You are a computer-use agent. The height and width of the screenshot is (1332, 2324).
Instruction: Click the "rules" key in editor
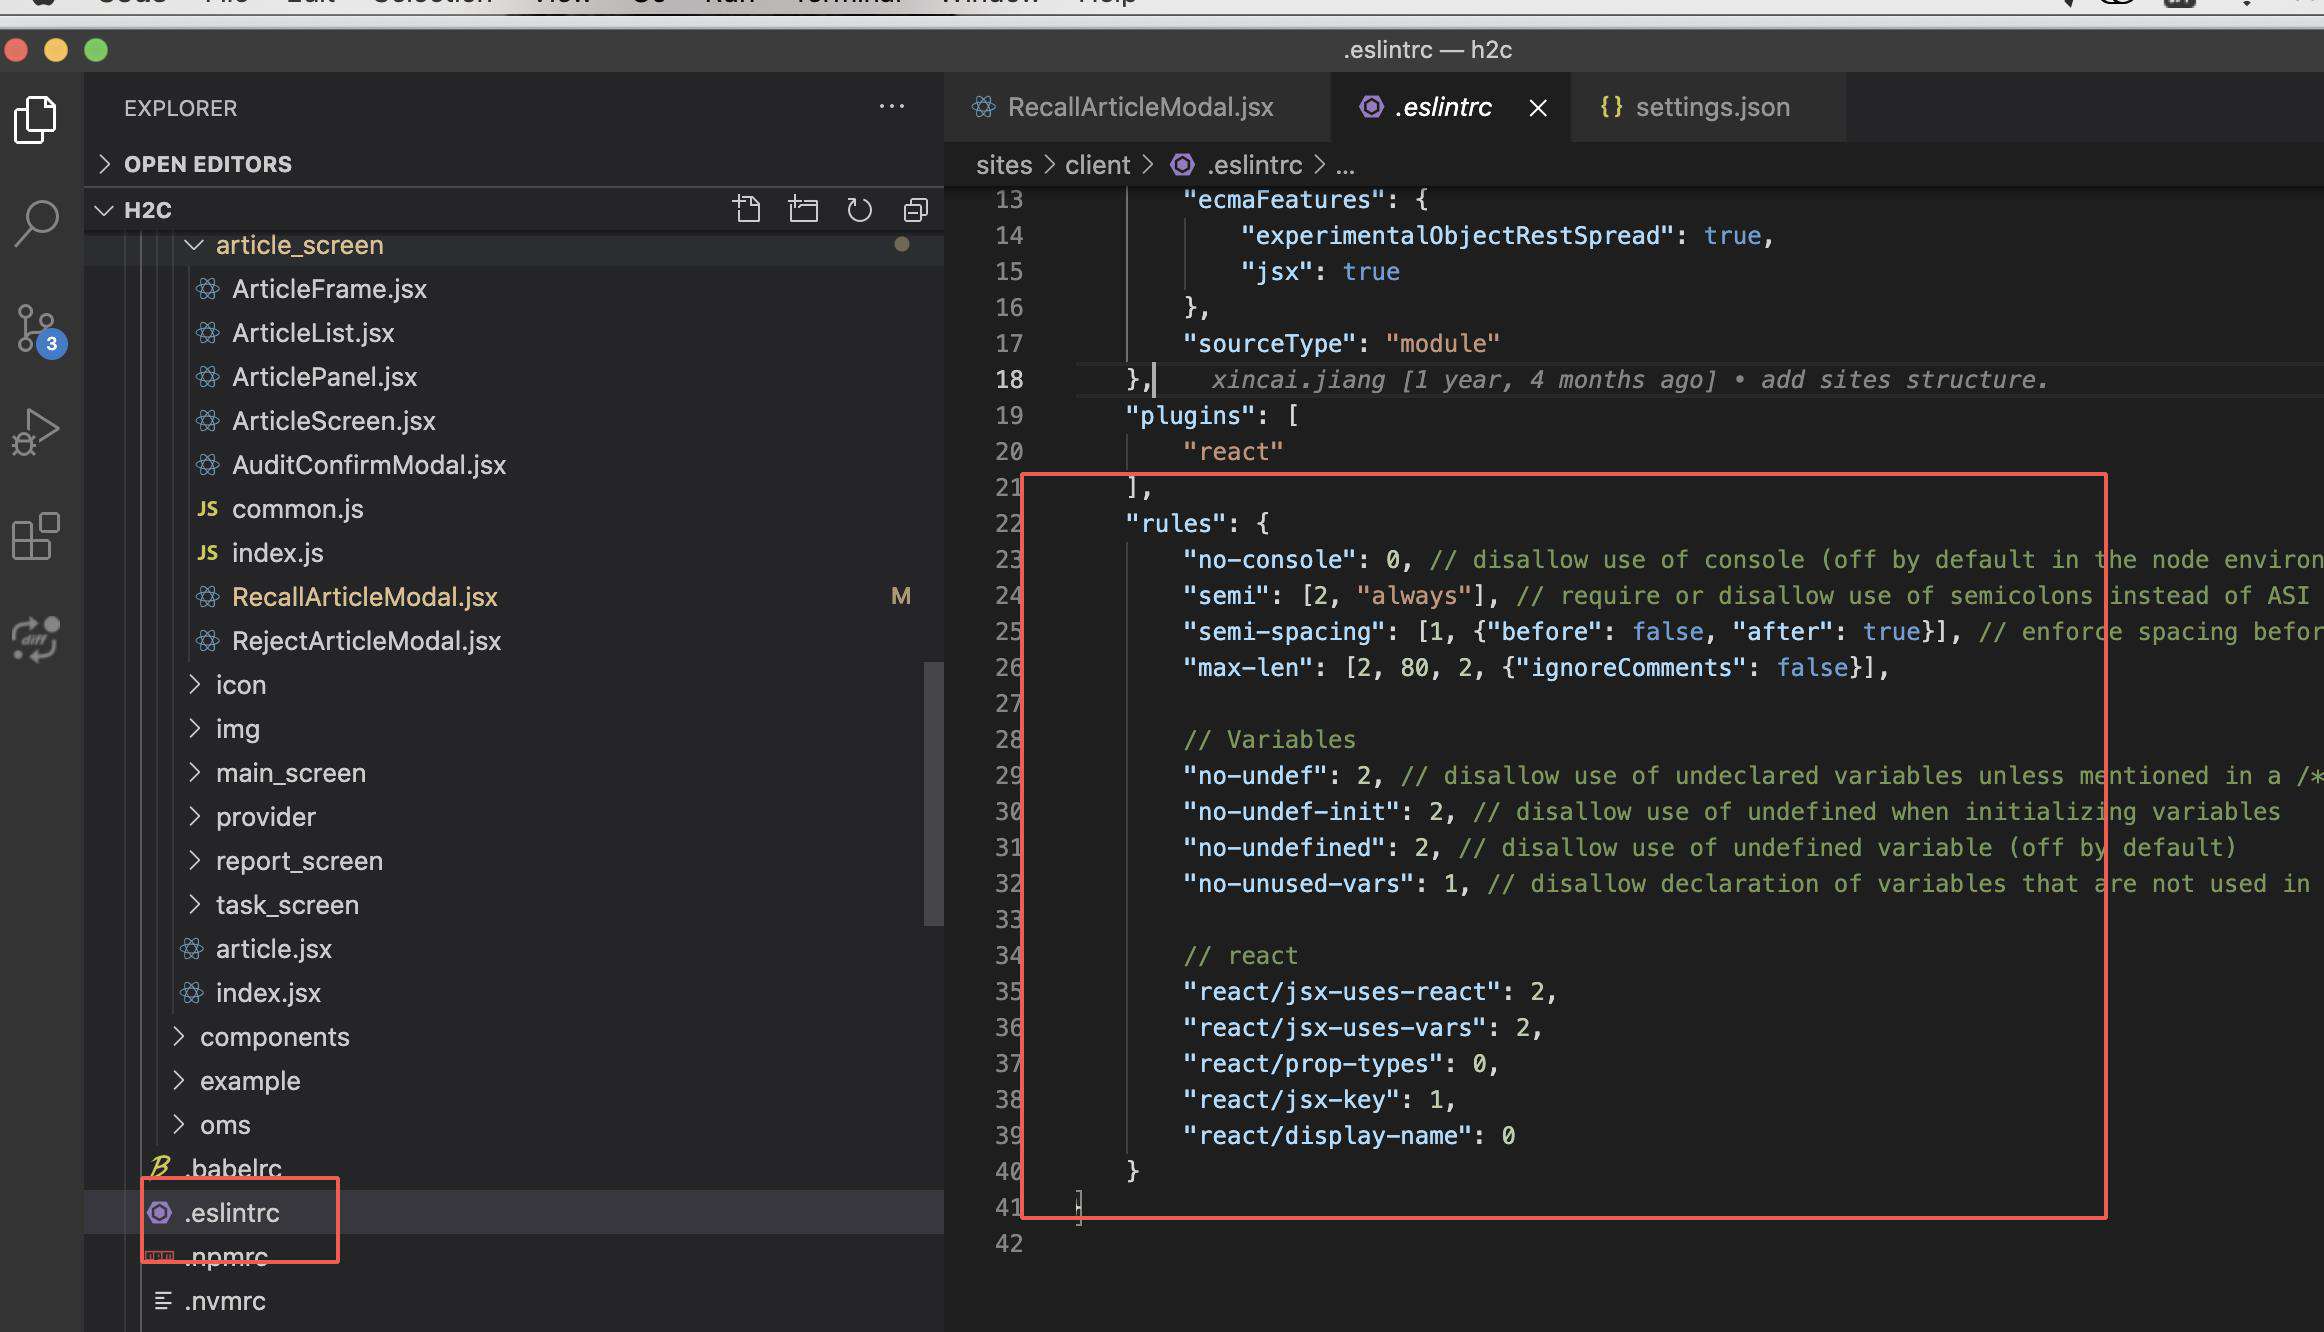pyautogui.click(x=1176, y=523)
